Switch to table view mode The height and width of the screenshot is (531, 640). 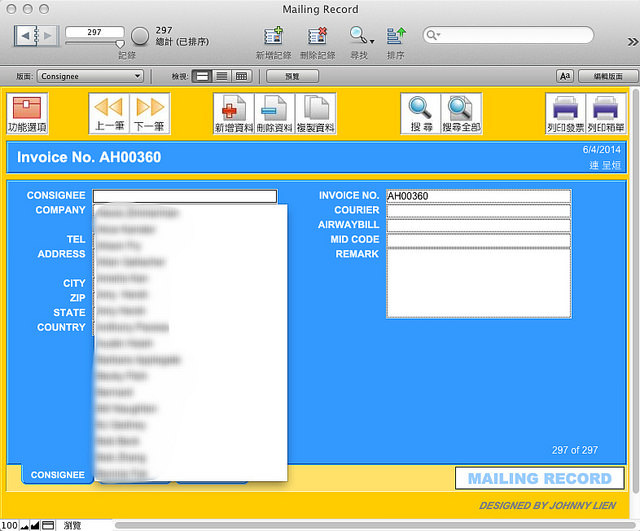click(x=241, y=76)
